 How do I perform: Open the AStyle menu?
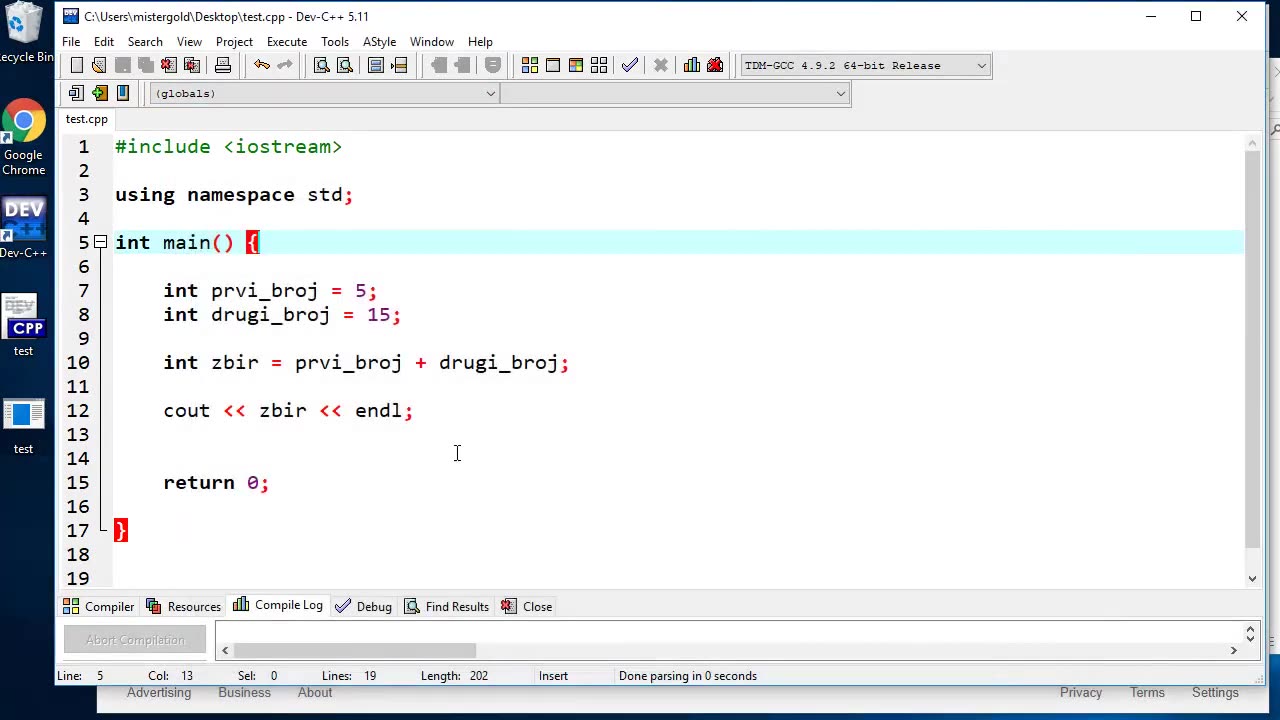pos(379,42)
